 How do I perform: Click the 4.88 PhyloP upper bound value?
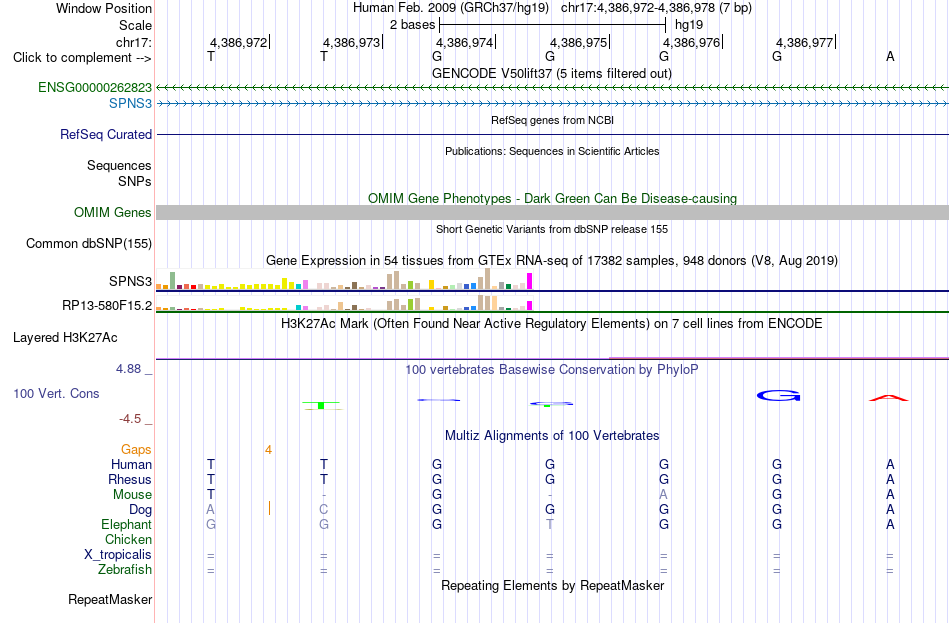coord(128,368)
